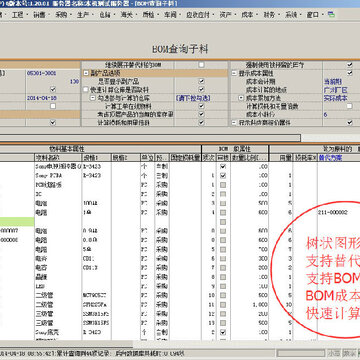Viewport: 360px width, 360px height.
Task: Select the Sony电源适配器 material name cell
Action: coord(58,166)
